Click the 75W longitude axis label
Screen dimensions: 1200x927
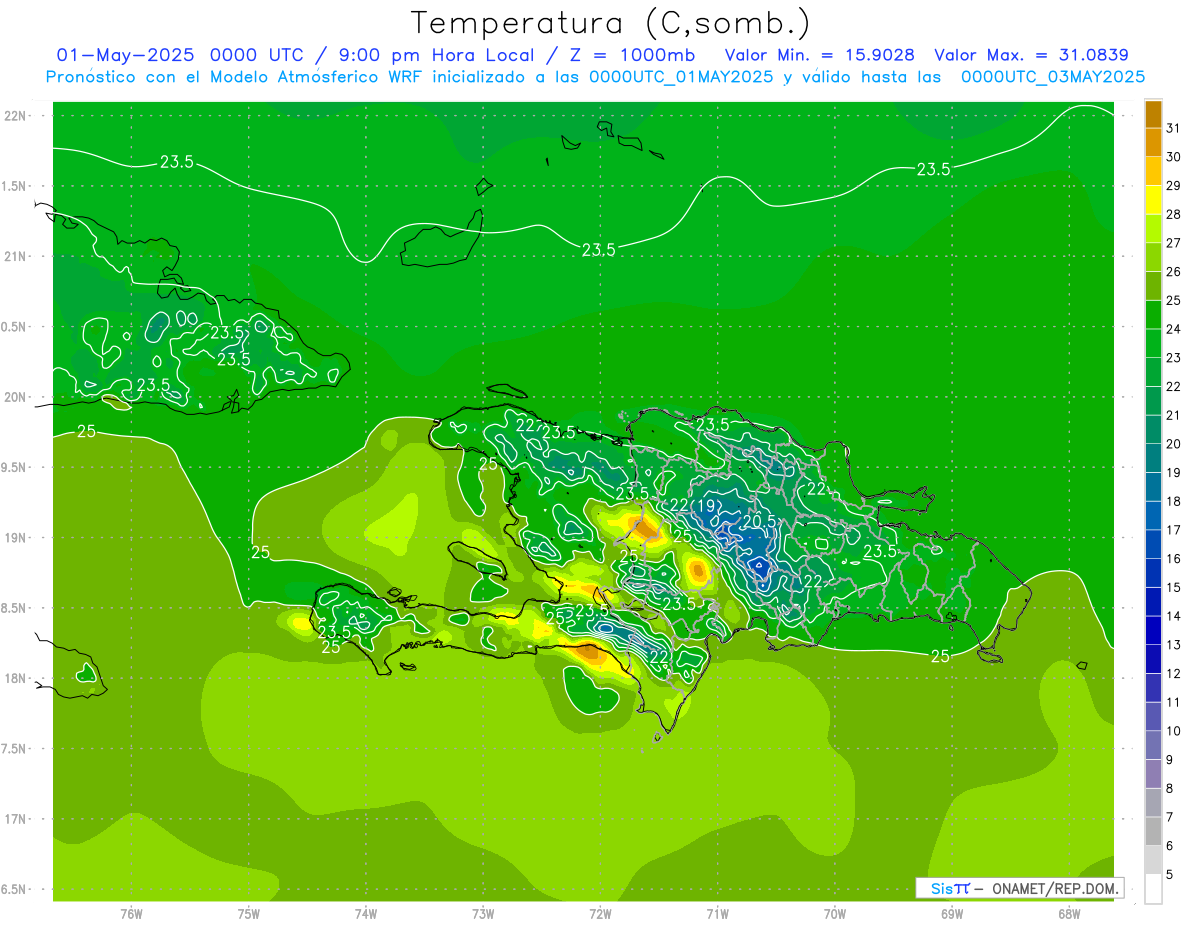coord(248,914)
